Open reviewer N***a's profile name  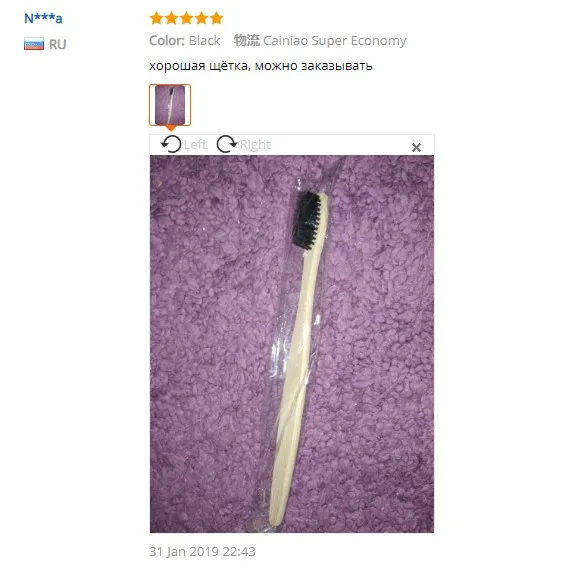43,18
